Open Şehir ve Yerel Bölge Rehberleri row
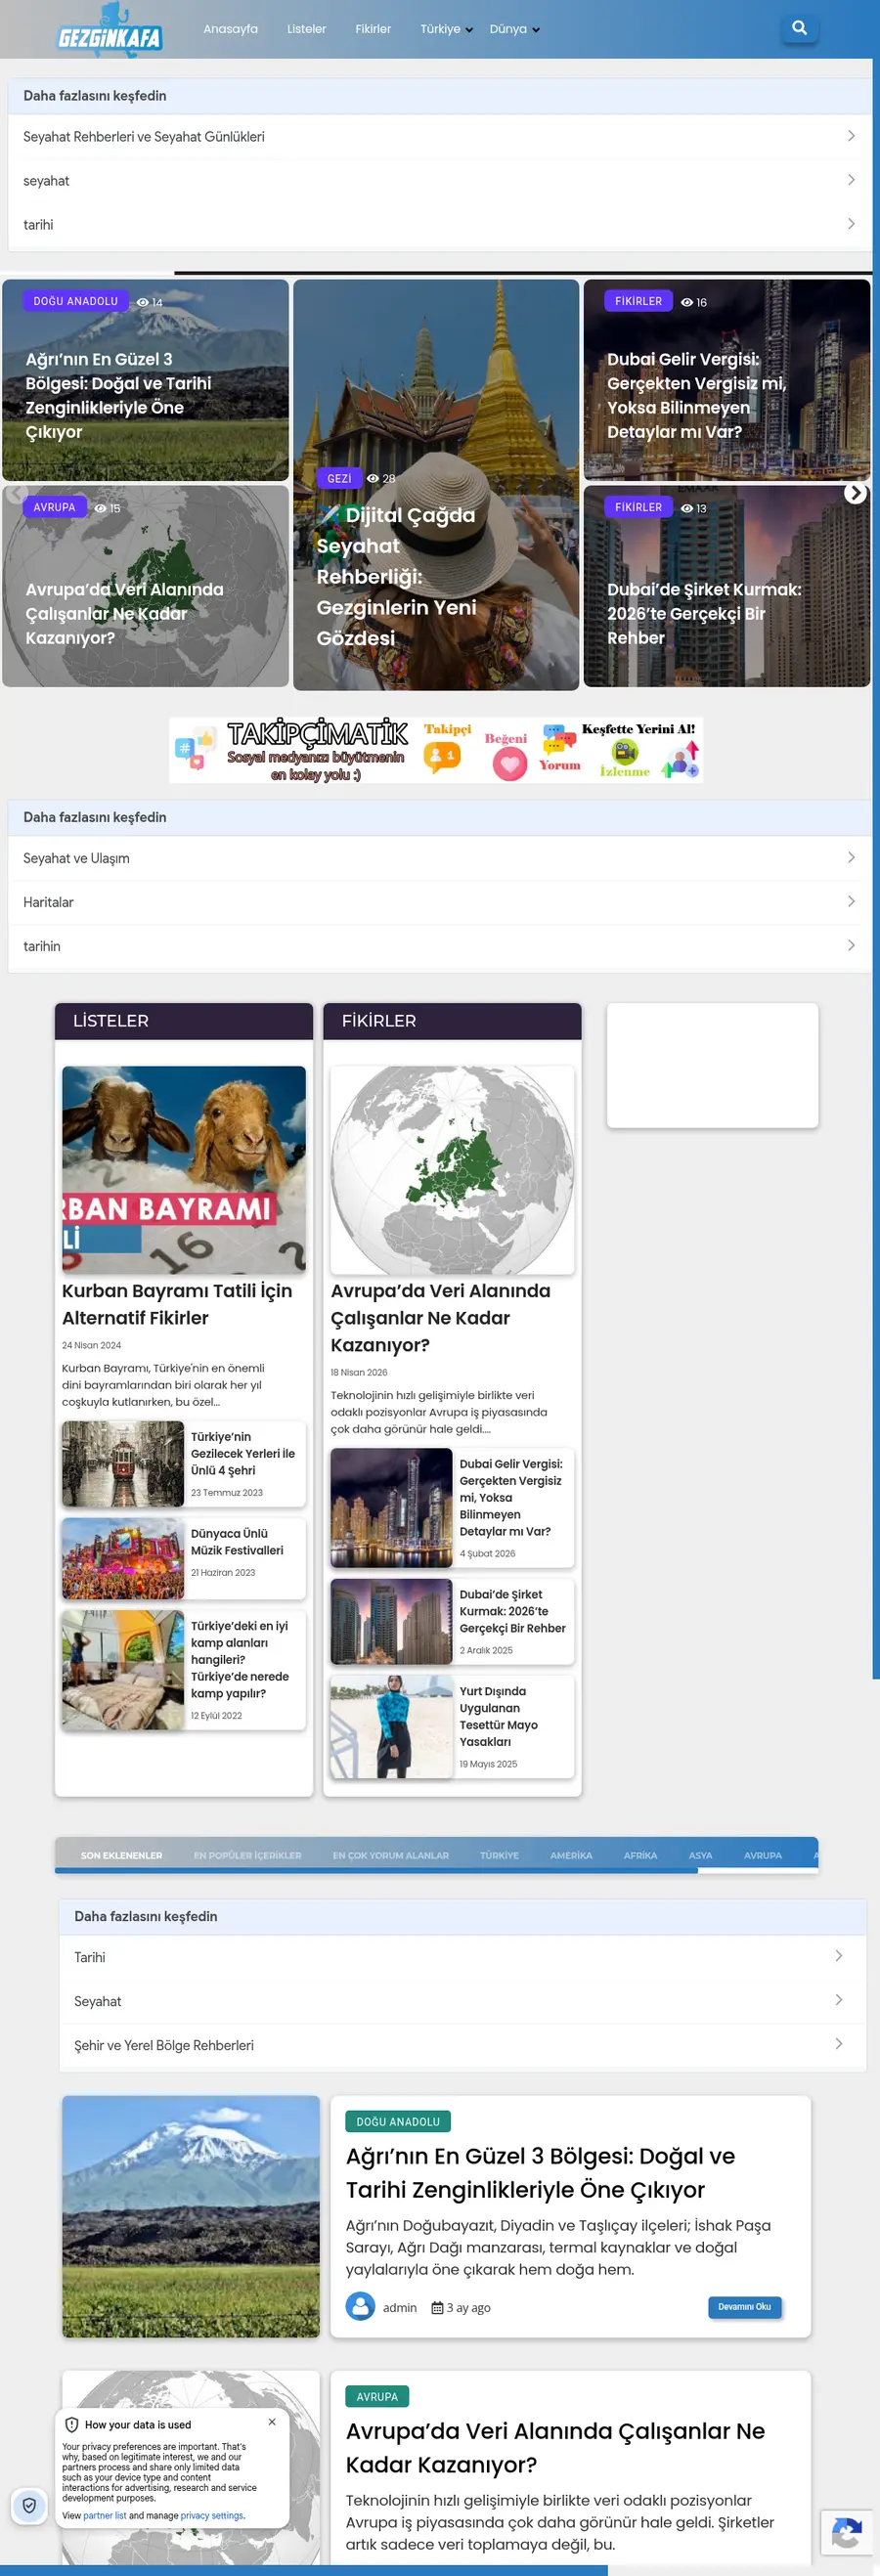The height and width of the screenshot is (2576, 880). [462, 2044]
